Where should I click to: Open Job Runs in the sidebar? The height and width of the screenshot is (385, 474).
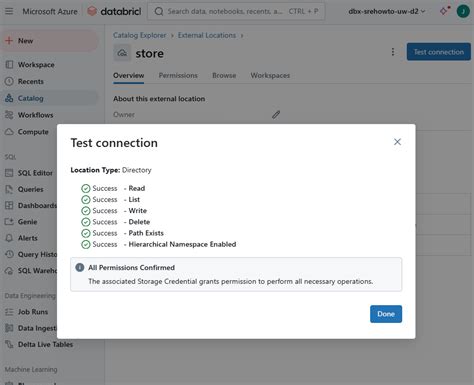pos(33,312)
